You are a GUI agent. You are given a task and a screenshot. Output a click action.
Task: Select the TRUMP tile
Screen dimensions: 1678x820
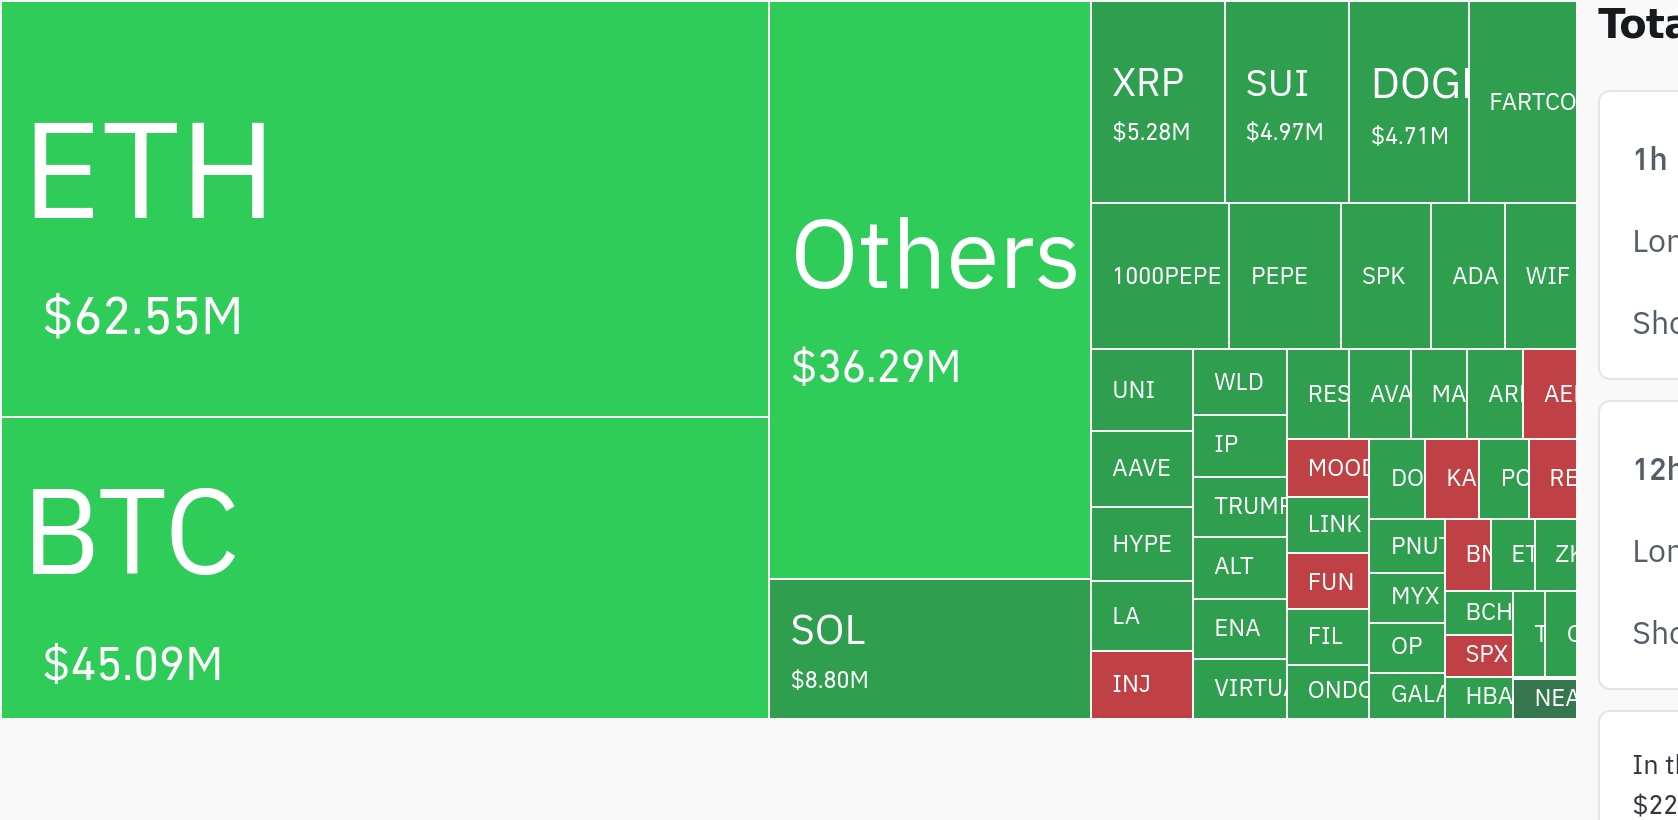point(1240,507)
